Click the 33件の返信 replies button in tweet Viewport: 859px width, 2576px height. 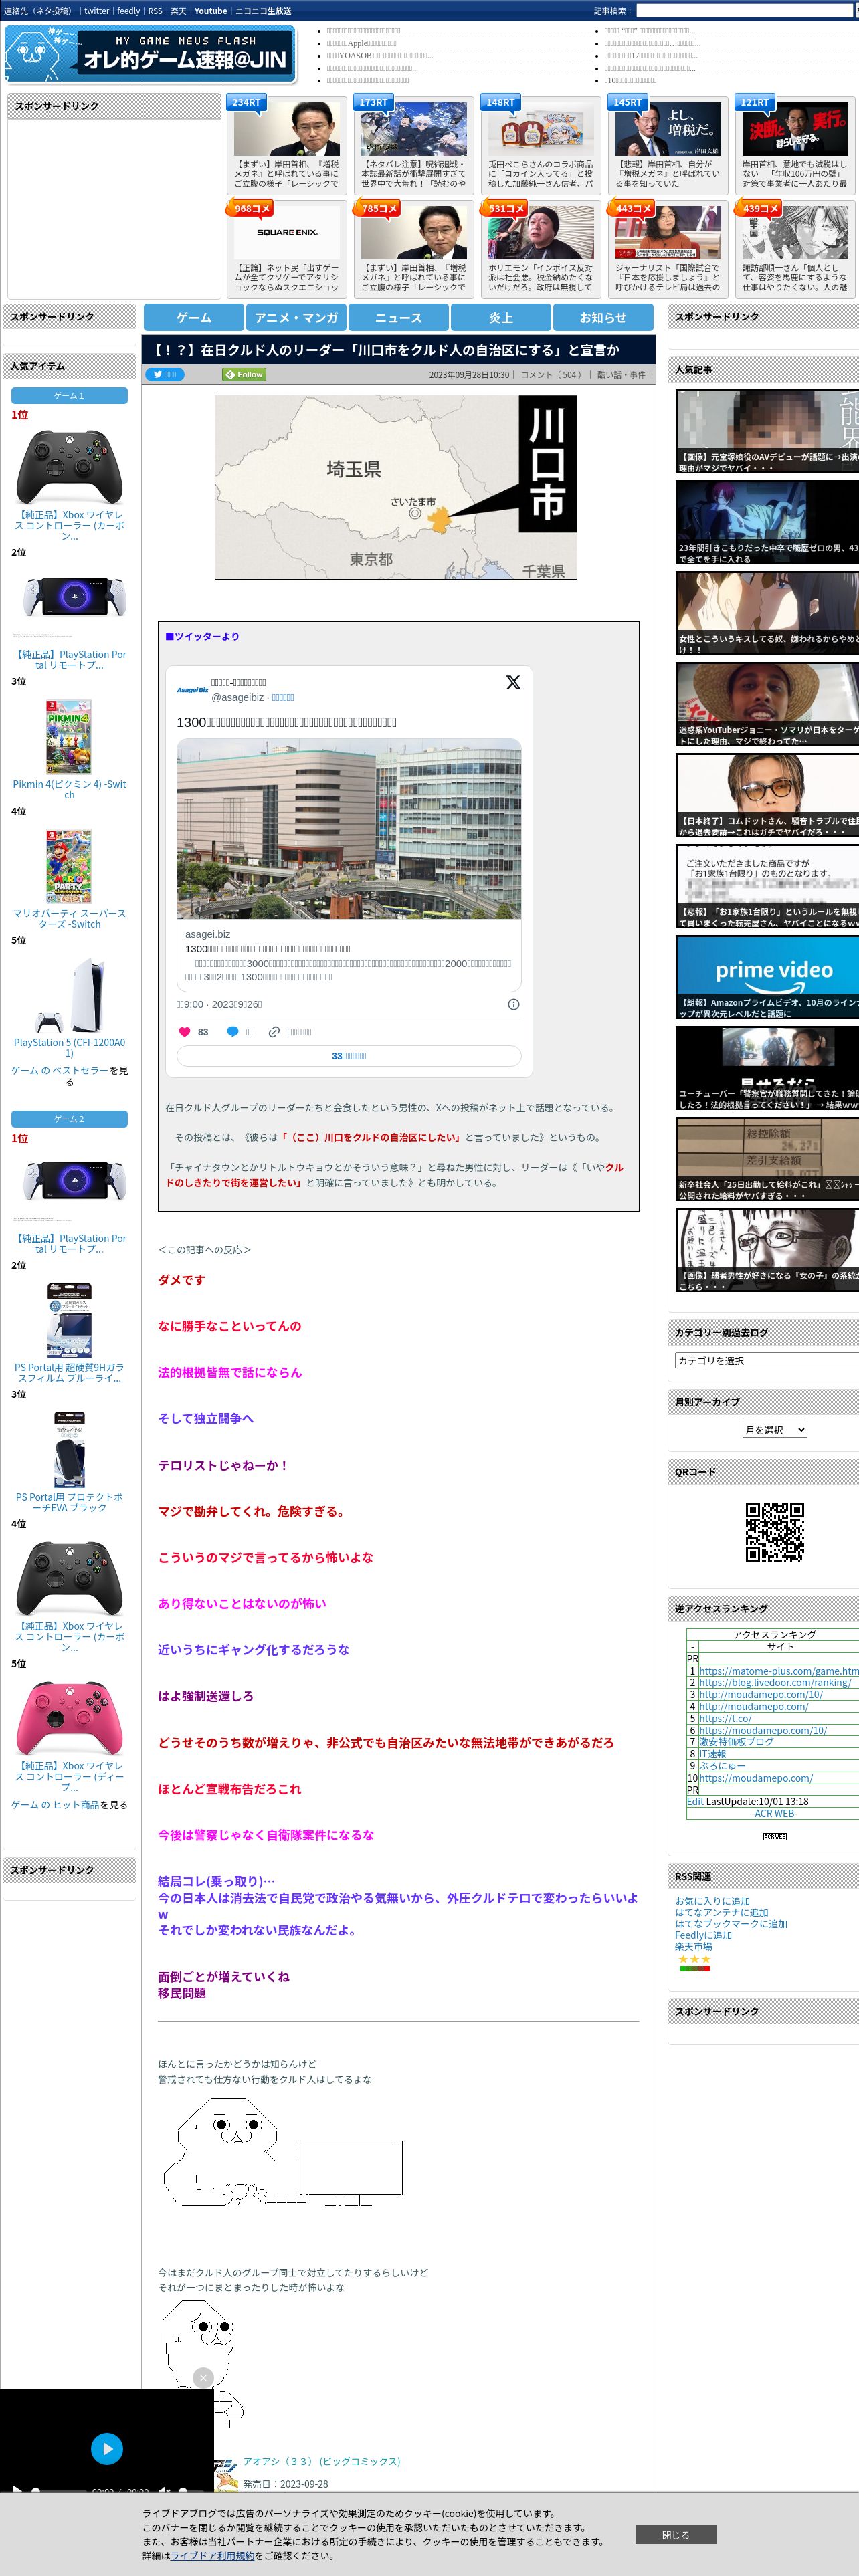click(349, 1056)
